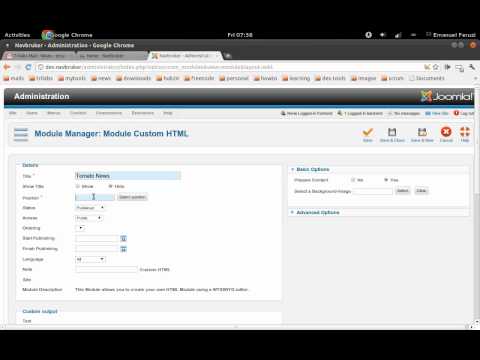Viewport: 480px width, 360px height.
Task: Select Show radio for Show Title
Action: (x=78, y=186)
